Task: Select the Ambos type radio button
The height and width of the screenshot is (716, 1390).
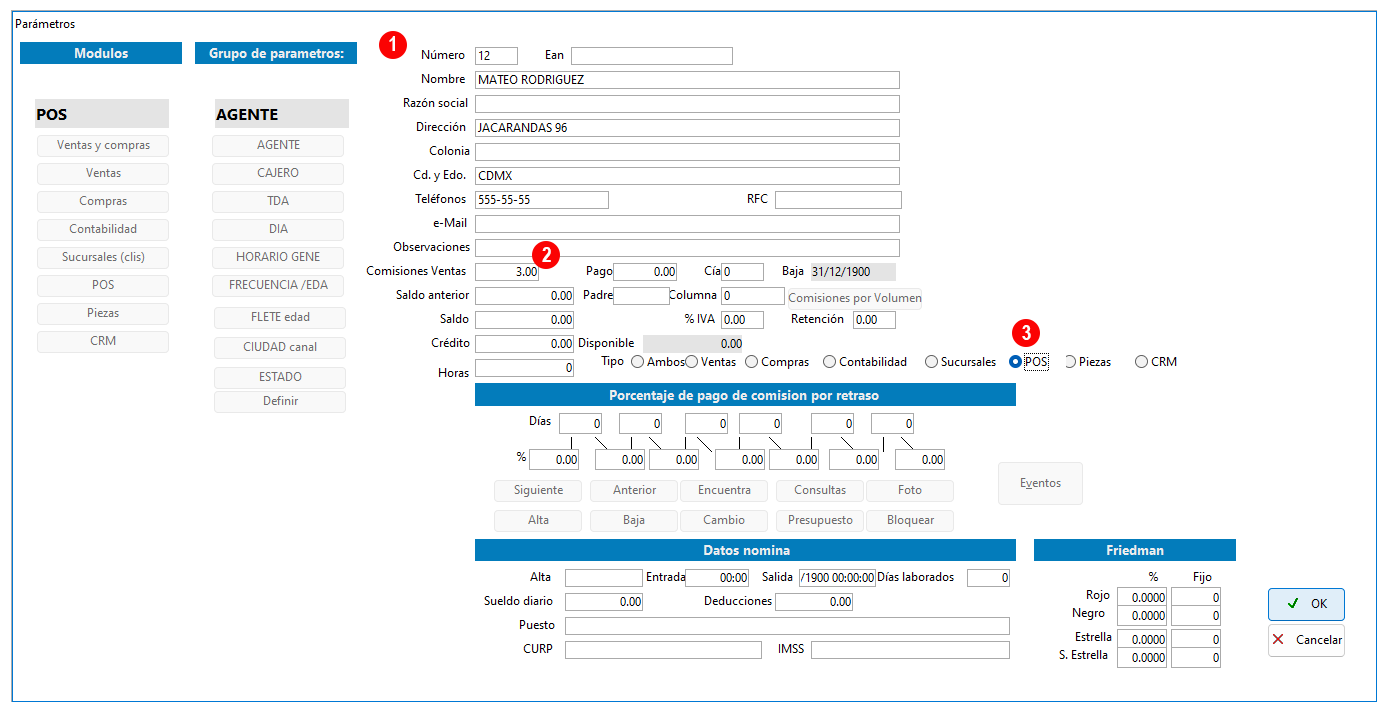Action: 638,362
